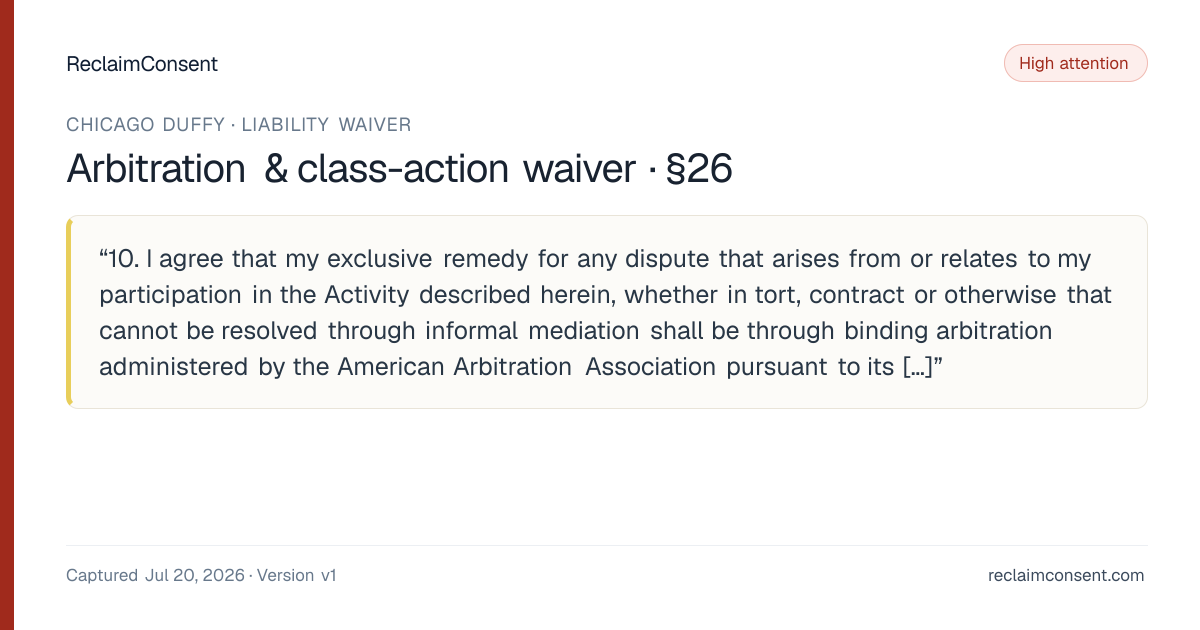Click American Arbitration Association in the quote
Image resolution: width=1200 pixels, height=630 pixels.
pos(527,367)
